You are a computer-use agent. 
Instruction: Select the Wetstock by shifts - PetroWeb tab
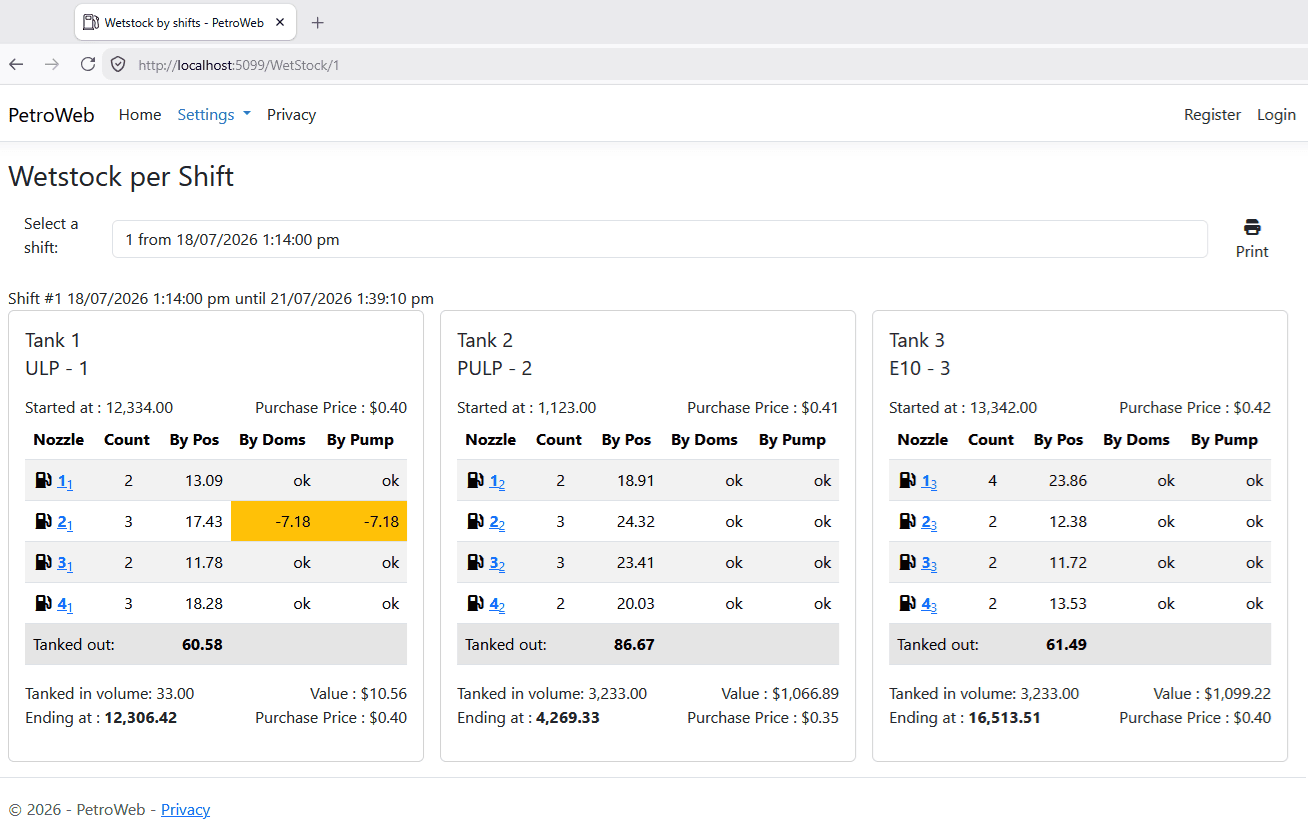click(186, 22)
